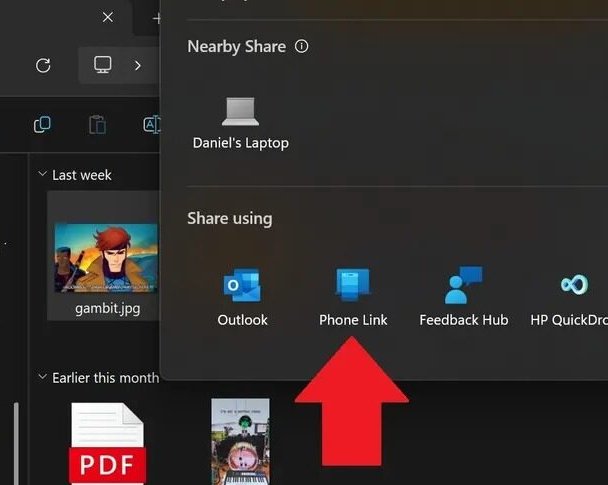This screenshot has width=608, height=485.
Task: Click the Copy toolbar icon
Action: (x=42, y=125)
